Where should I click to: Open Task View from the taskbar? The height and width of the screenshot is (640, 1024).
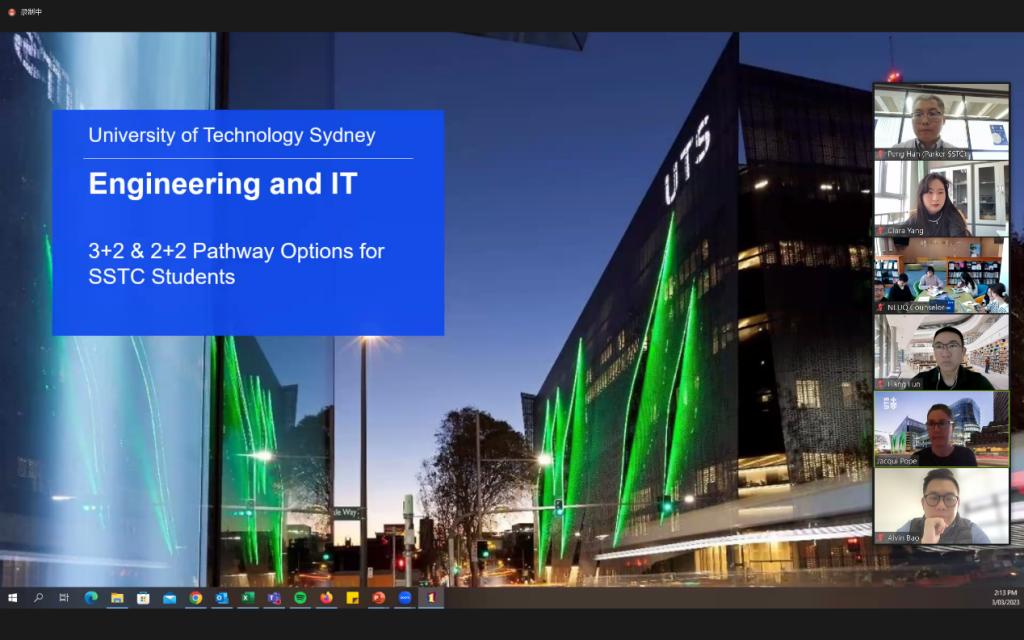[64, 598]
